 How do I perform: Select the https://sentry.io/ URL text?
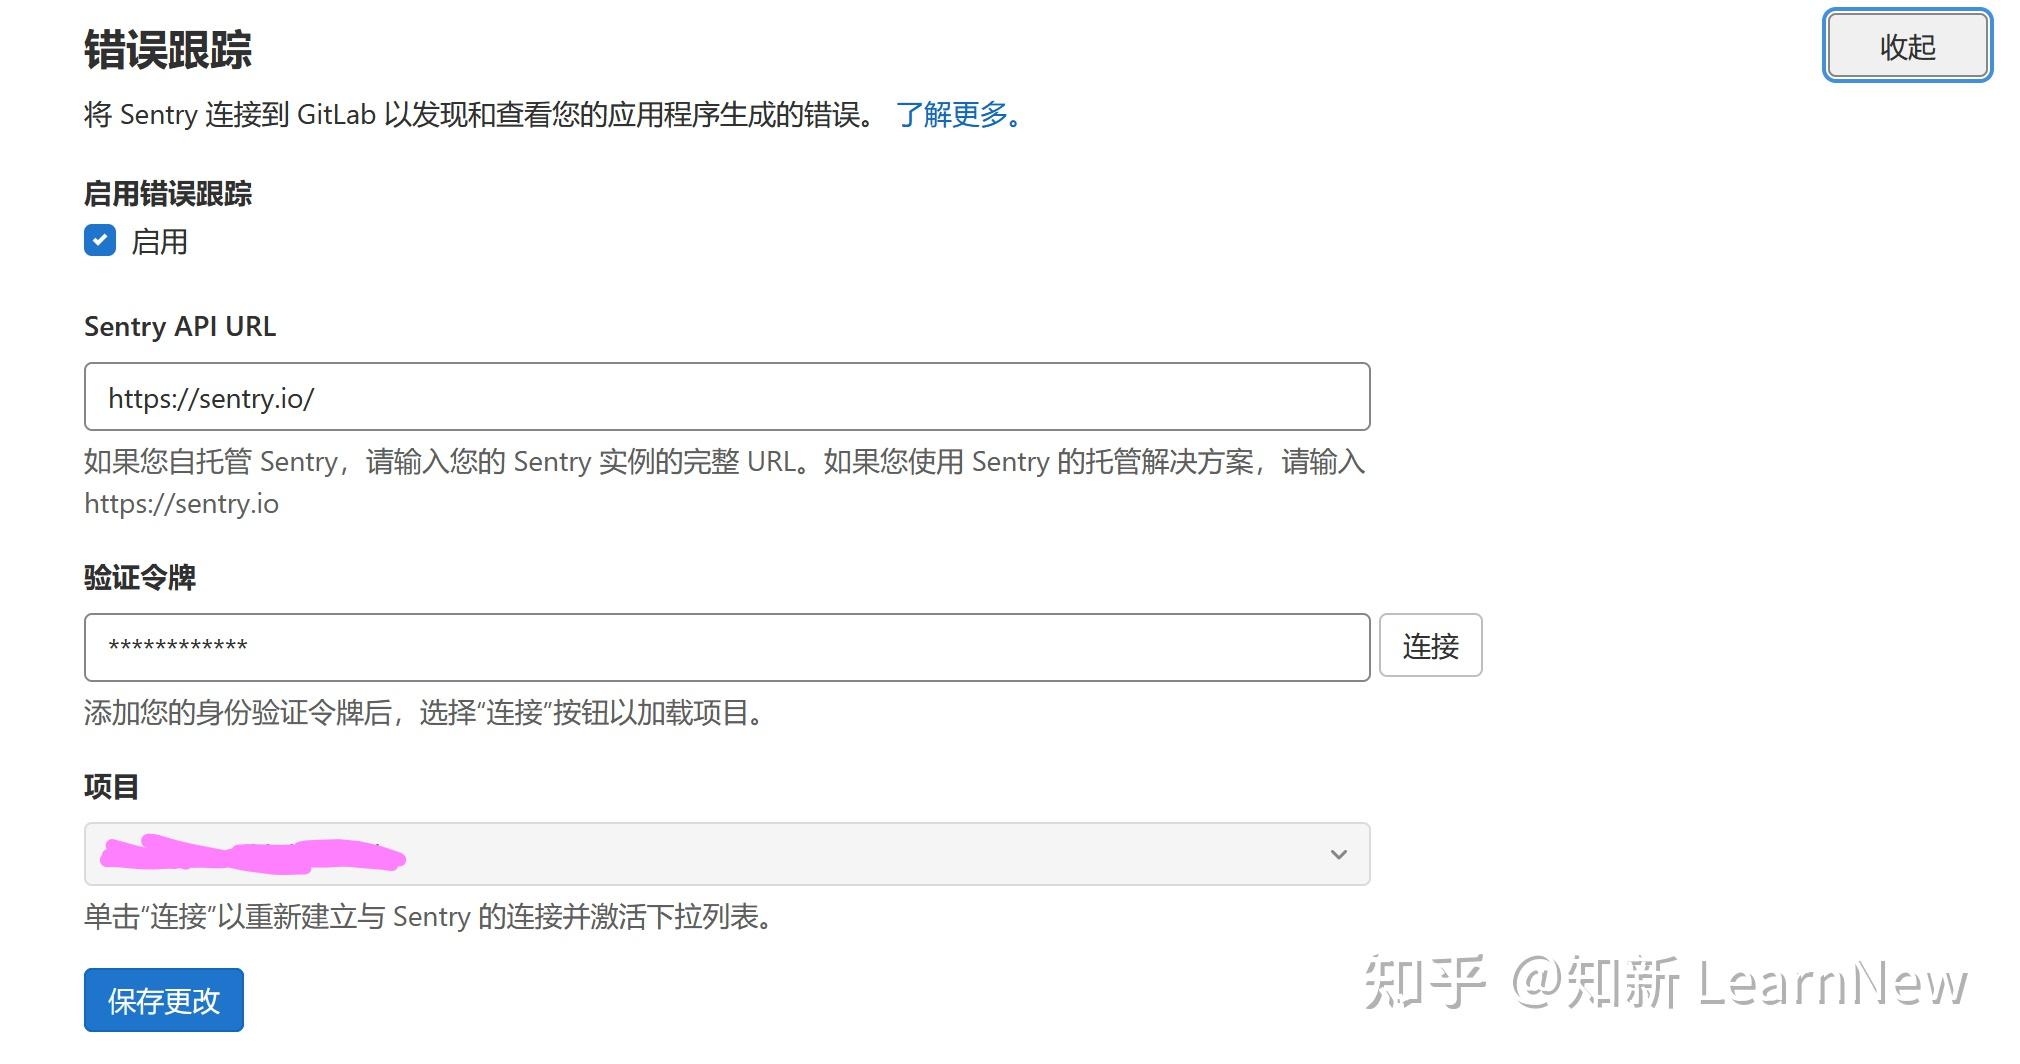pos(212,397)
